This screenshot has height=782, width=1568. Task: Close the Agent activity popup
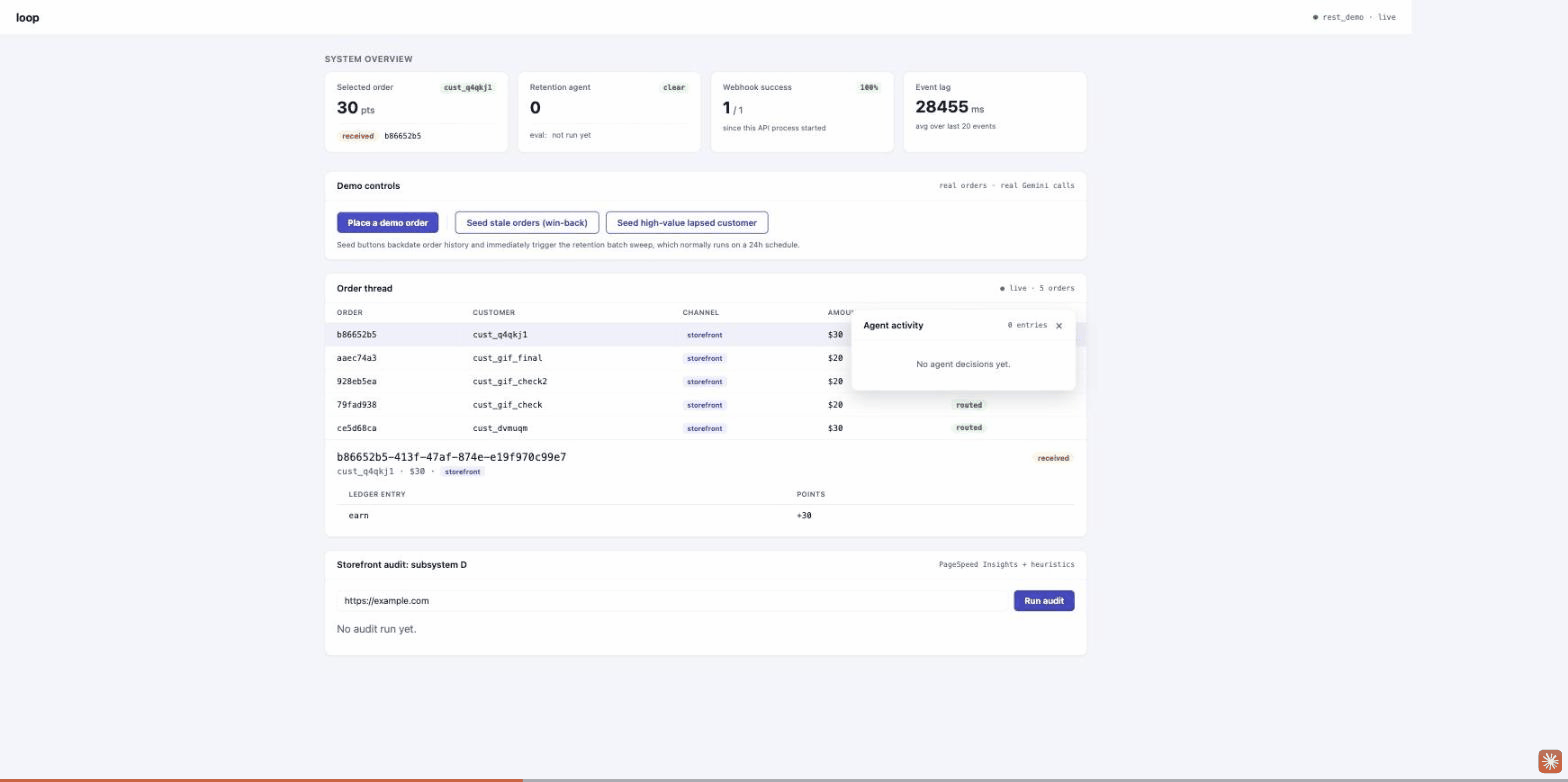point(1059,326)
